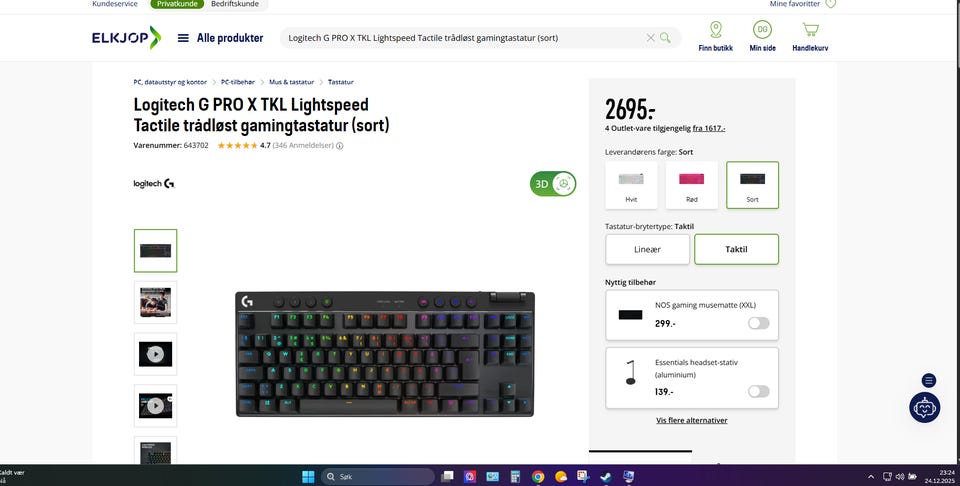Open the Finn butikk store locator icon
This screenshot has width=960, height=486.
(x=715, y=29)
